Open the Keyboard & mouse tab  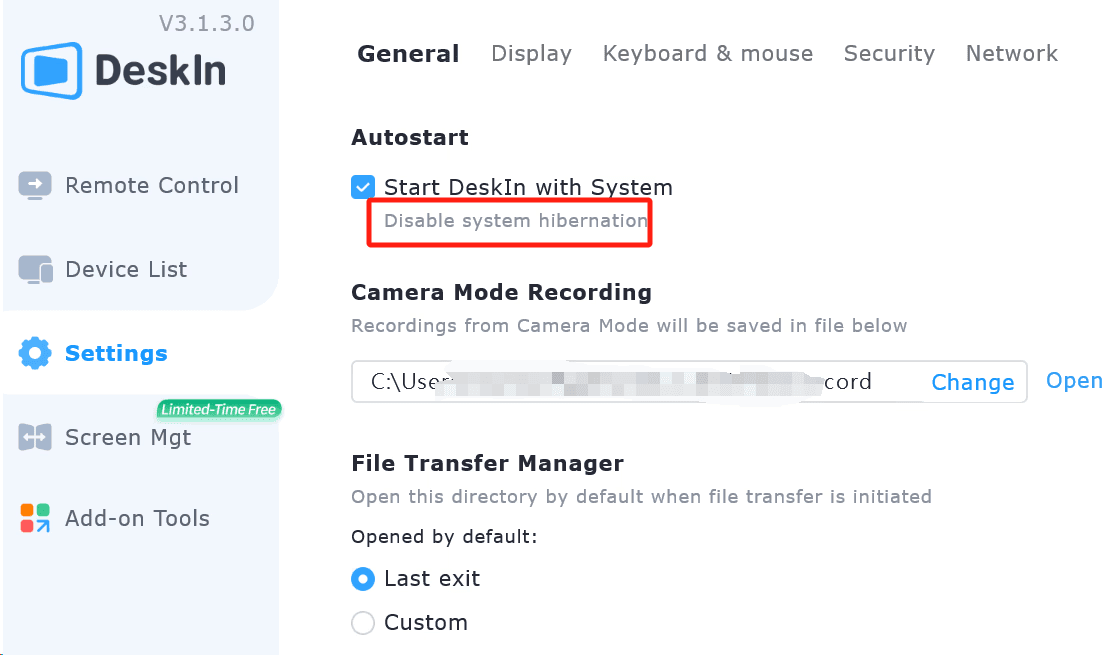click(707, 53)
